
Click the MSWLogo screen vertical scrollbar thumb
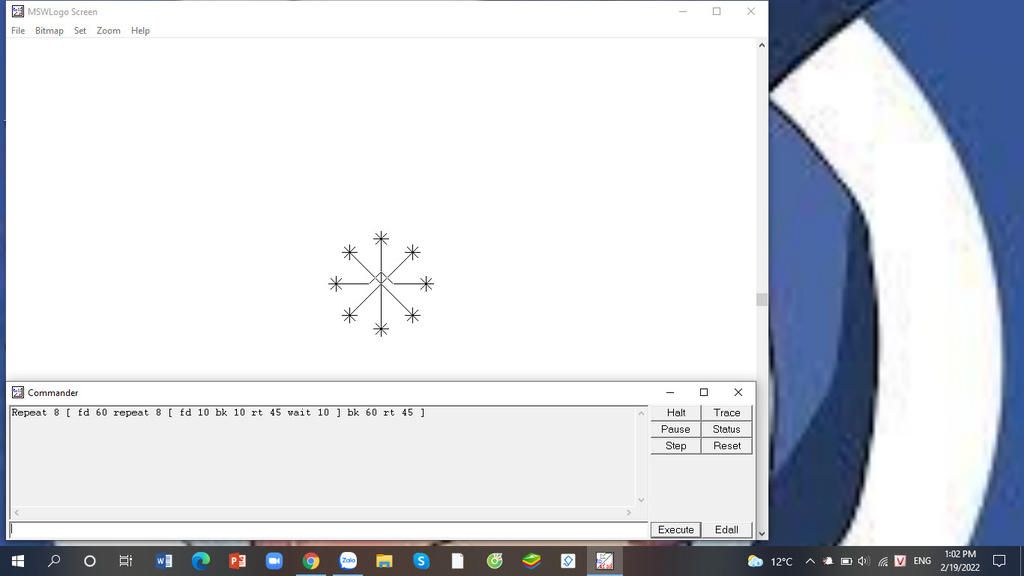[761, 300]
